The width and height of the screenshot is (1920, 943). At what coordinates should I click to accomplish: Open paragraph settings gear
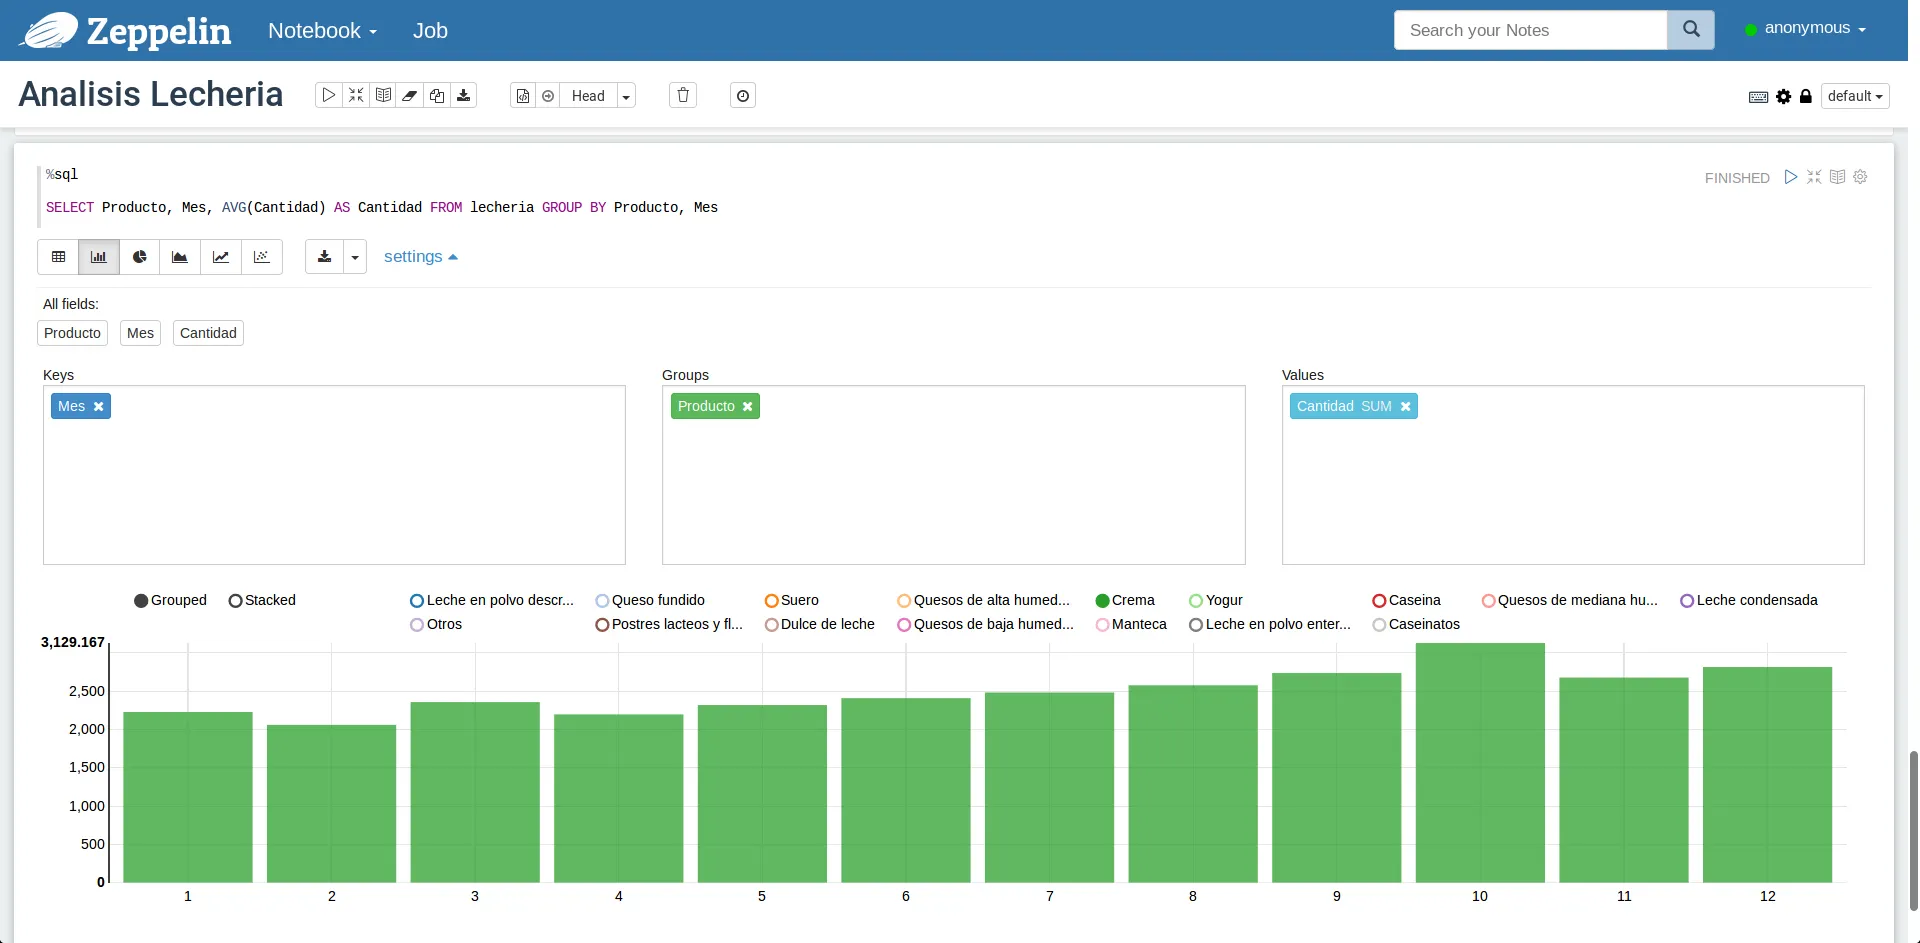(1860, 177)
